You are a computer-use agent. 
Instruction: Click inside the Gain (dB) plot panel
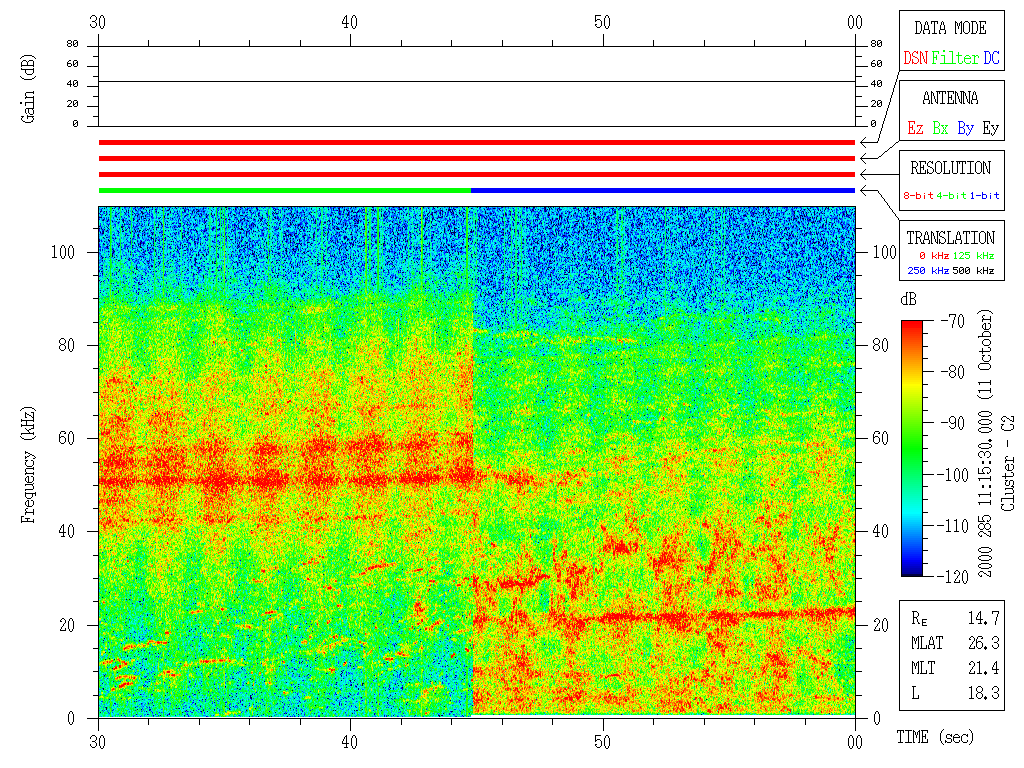tap(476, 85)
